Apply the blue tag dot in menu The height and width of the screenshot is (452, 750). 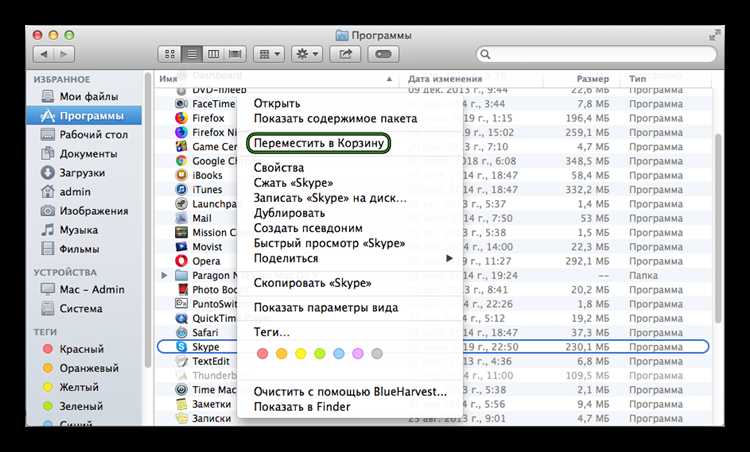pos(339,353)
